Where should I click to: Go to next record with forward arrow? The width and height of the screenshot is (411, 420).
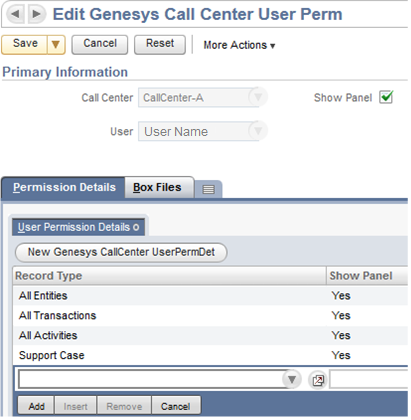[x=36, y=14]
